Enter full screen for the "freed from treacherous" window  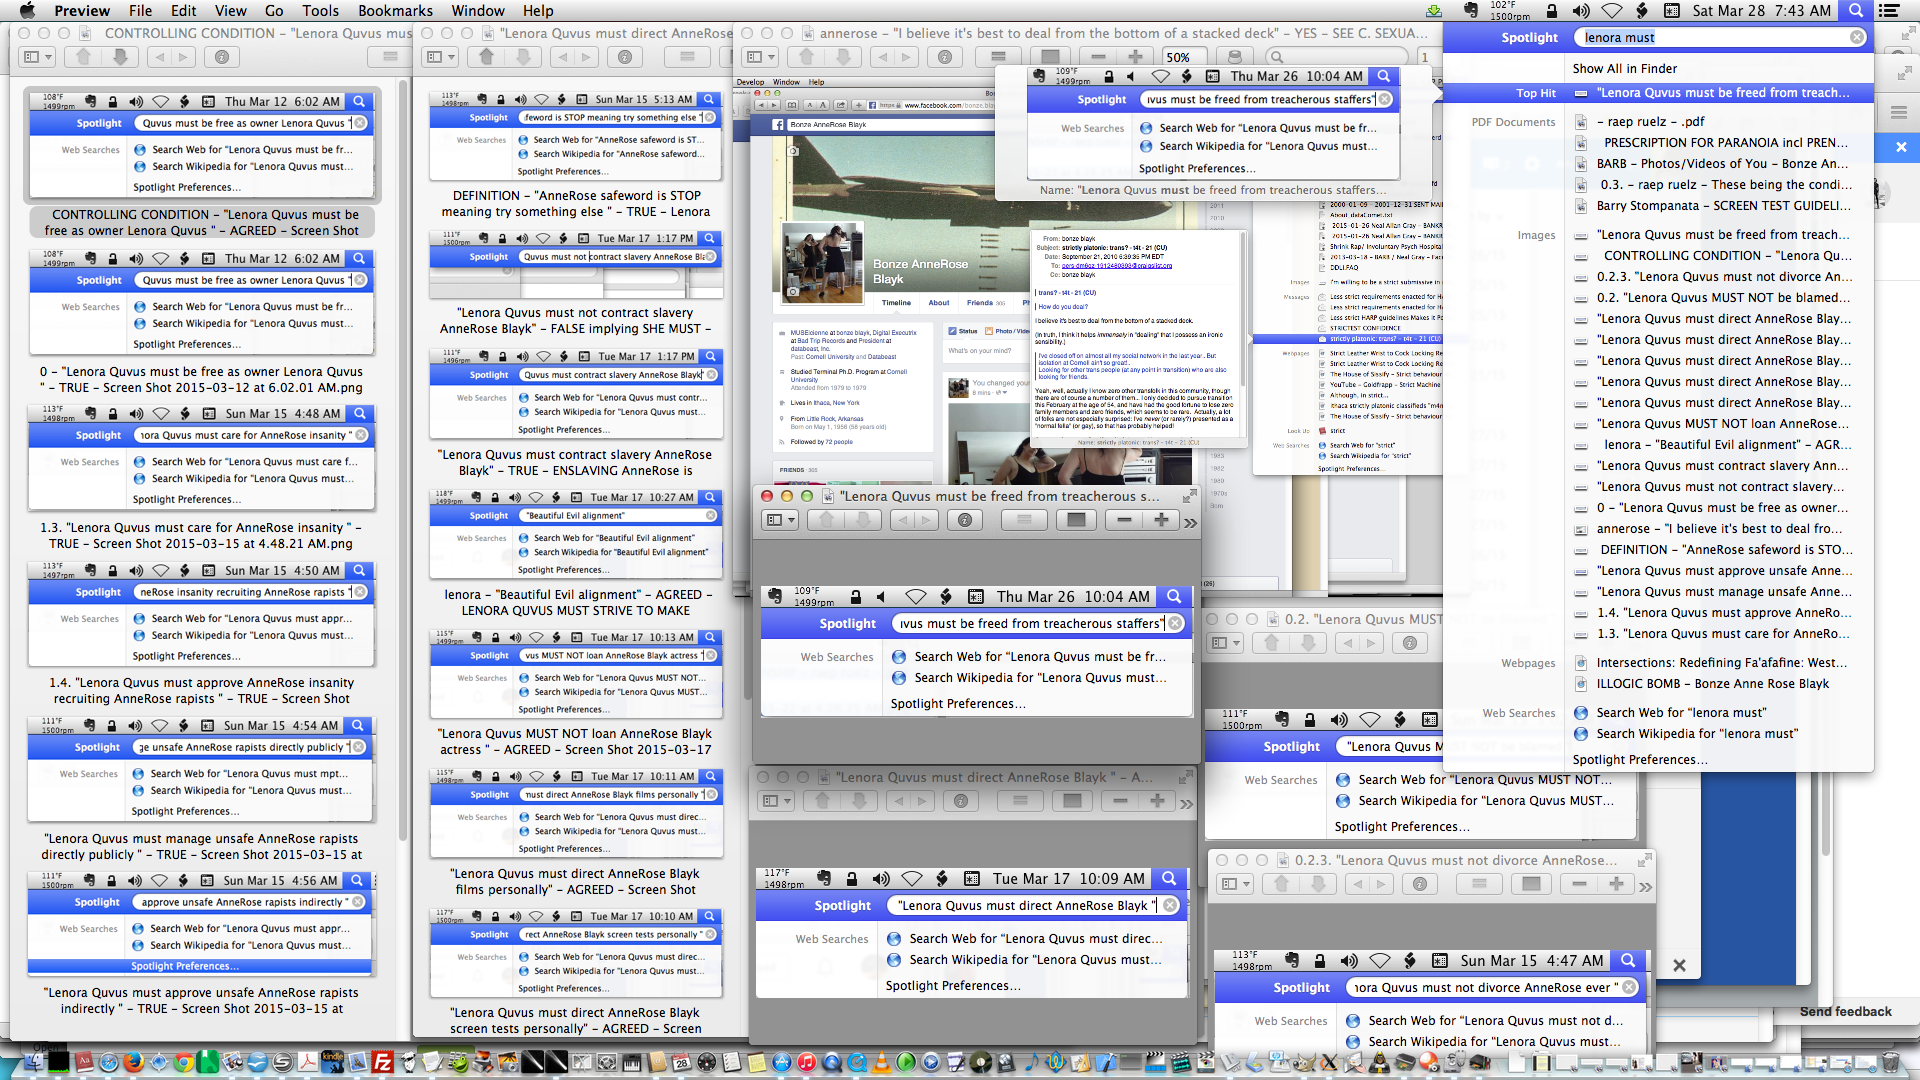[1189, 496]
